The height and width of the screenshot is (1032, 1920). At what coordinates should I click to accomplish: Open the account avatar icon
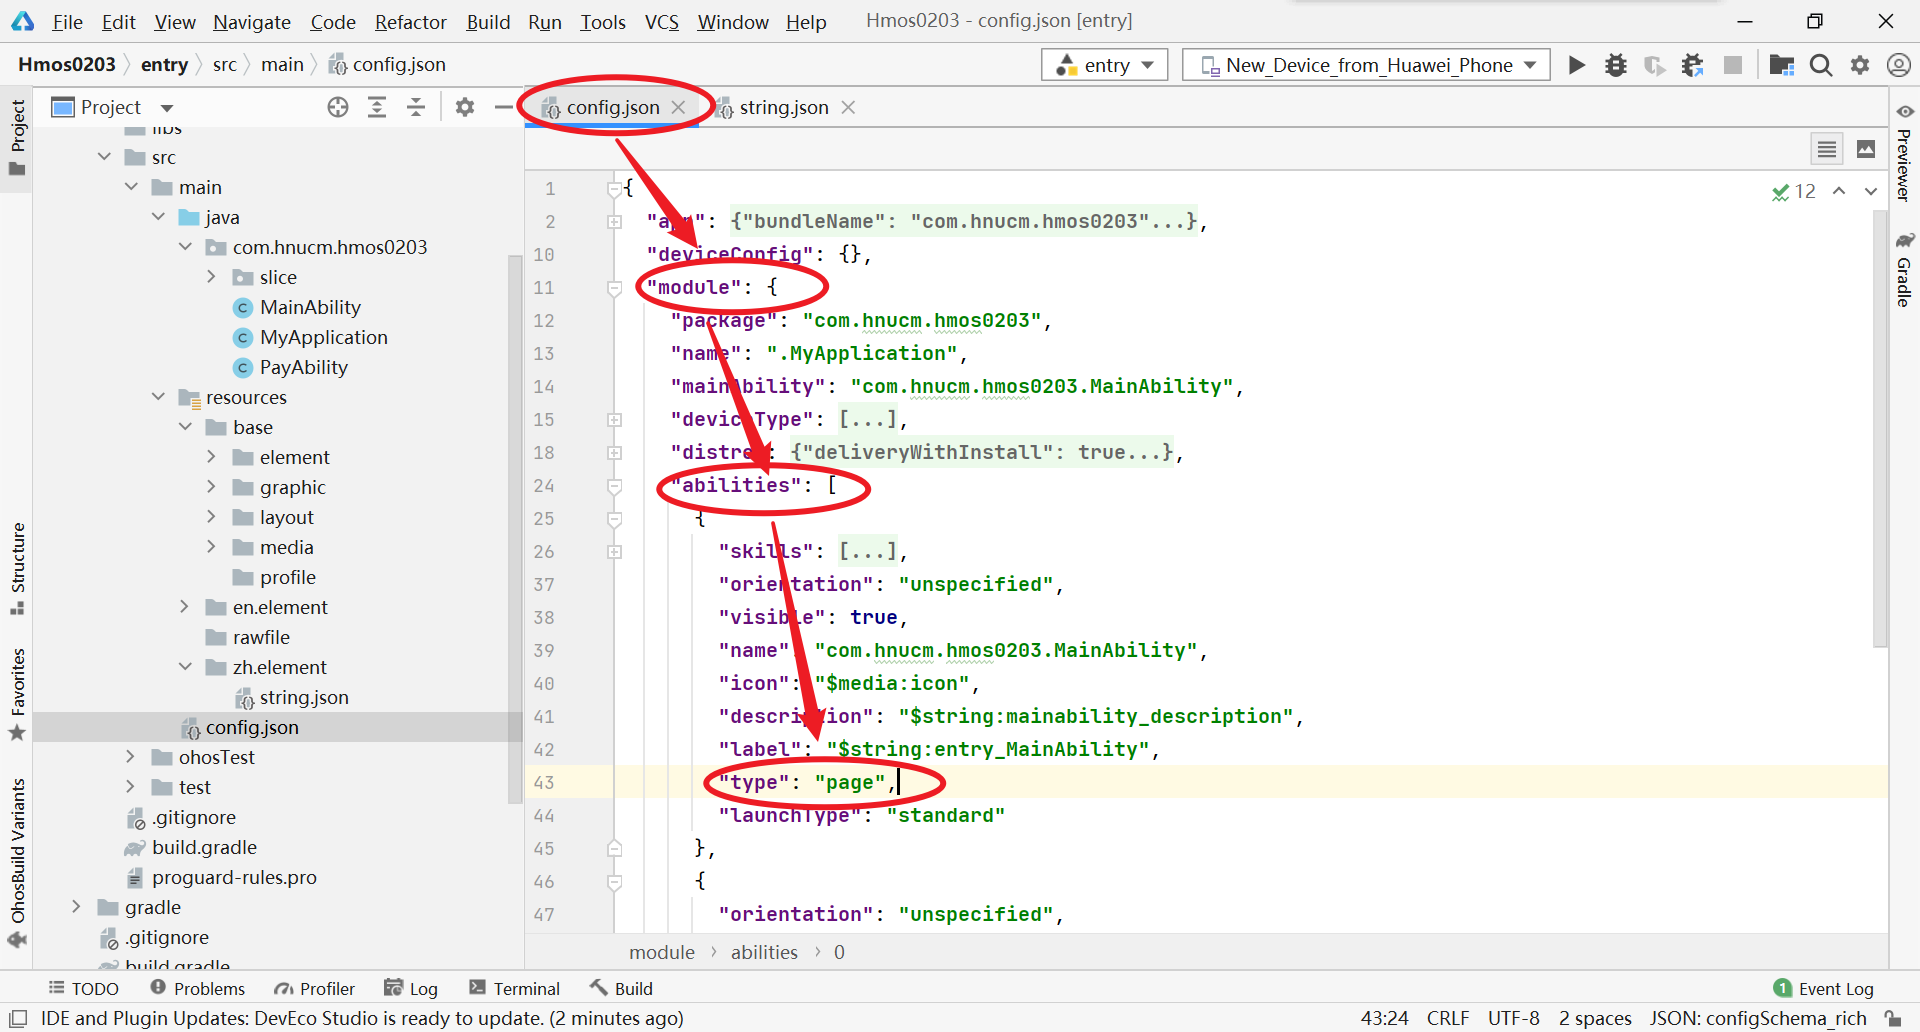(1898, 65)
